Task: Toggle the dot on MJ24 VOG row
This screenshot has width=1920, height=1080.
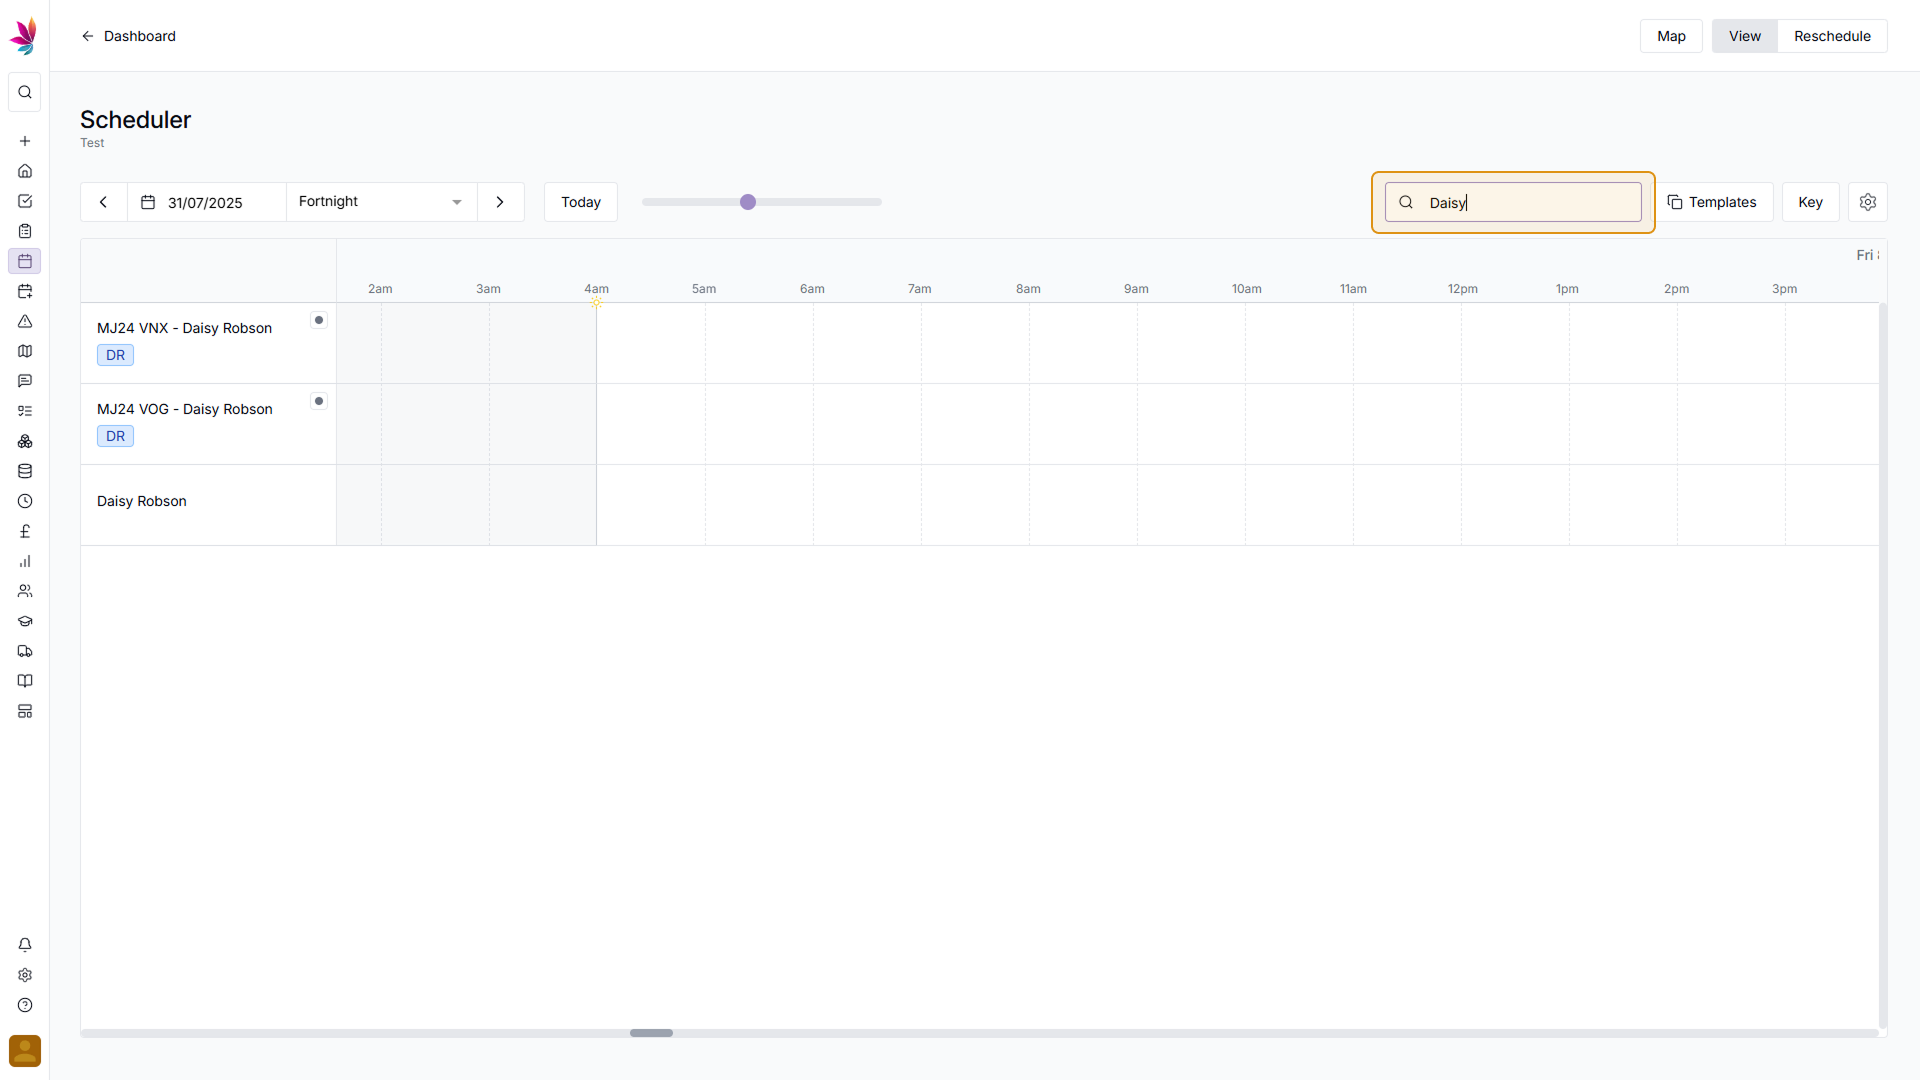Action: tap(319, 401)
